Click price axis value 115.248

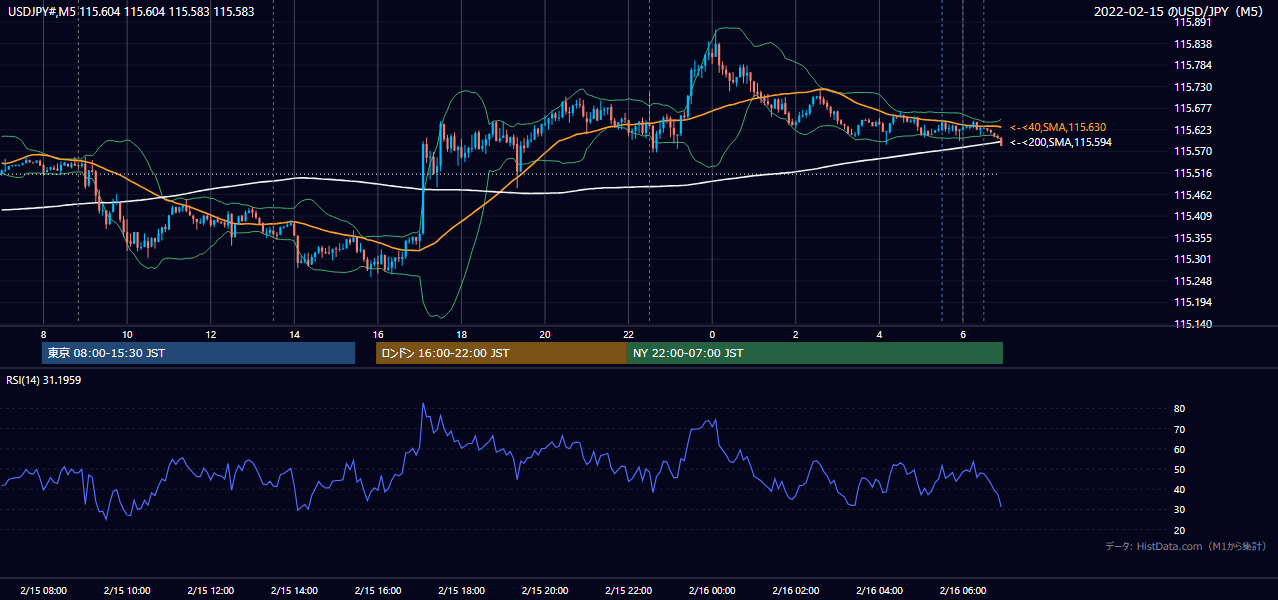(1194, 281)
